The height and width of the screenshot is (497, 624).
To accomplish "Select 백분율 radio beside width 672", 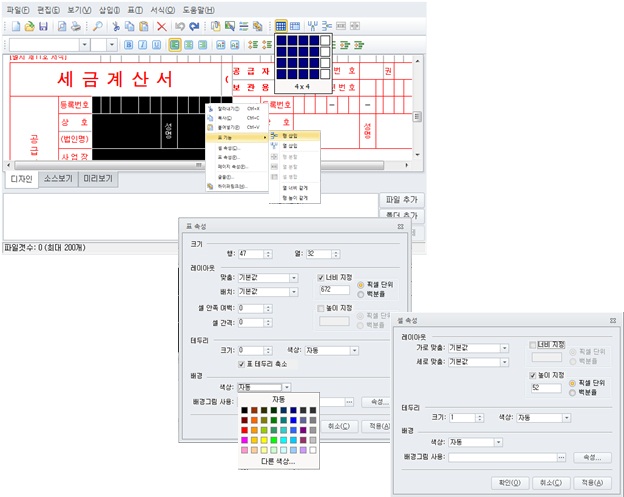I will (361, 294).
